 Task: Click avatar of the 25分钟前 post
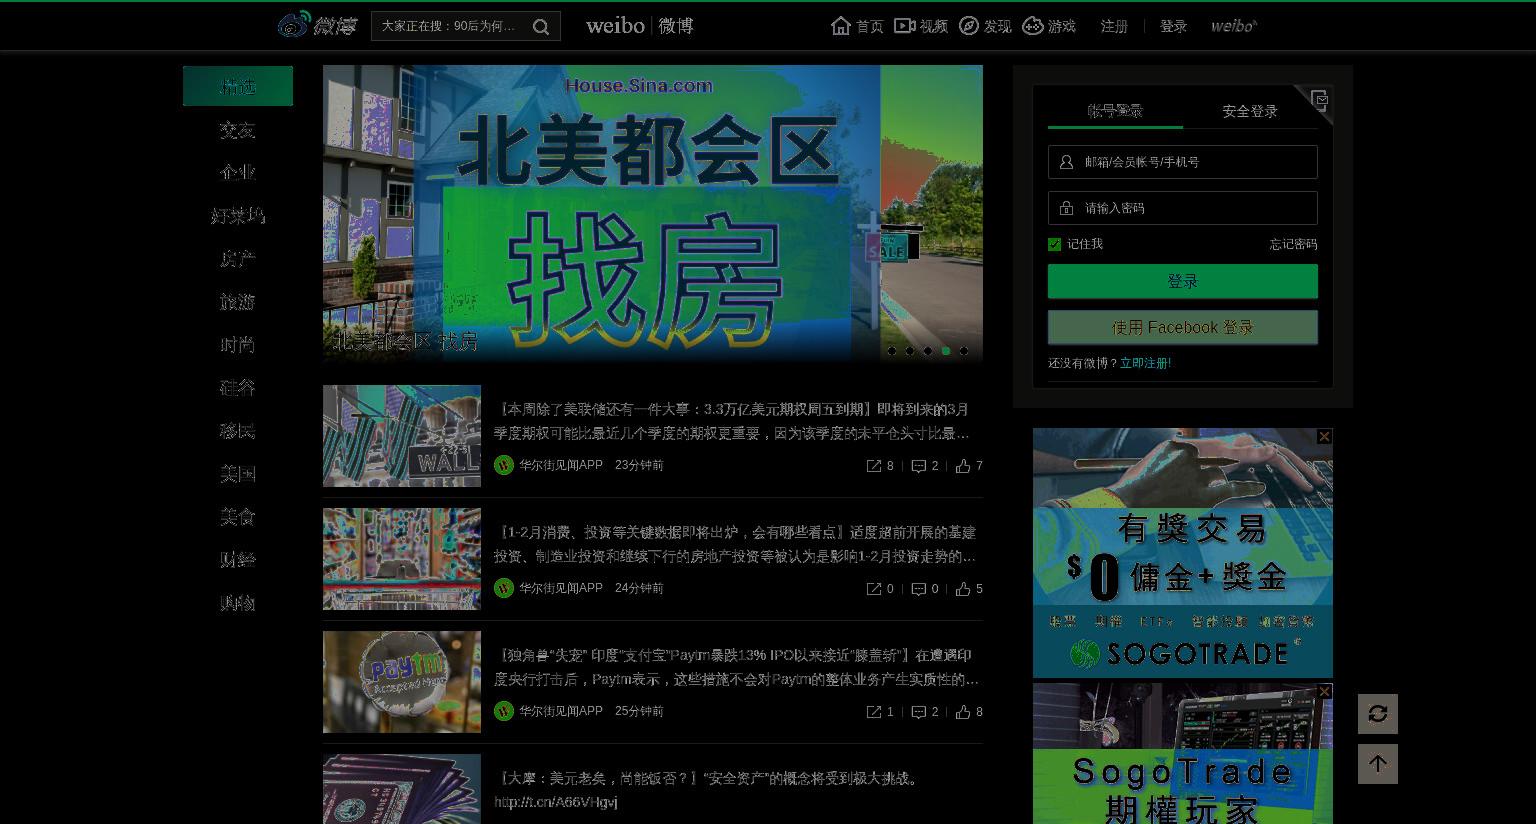504,711
